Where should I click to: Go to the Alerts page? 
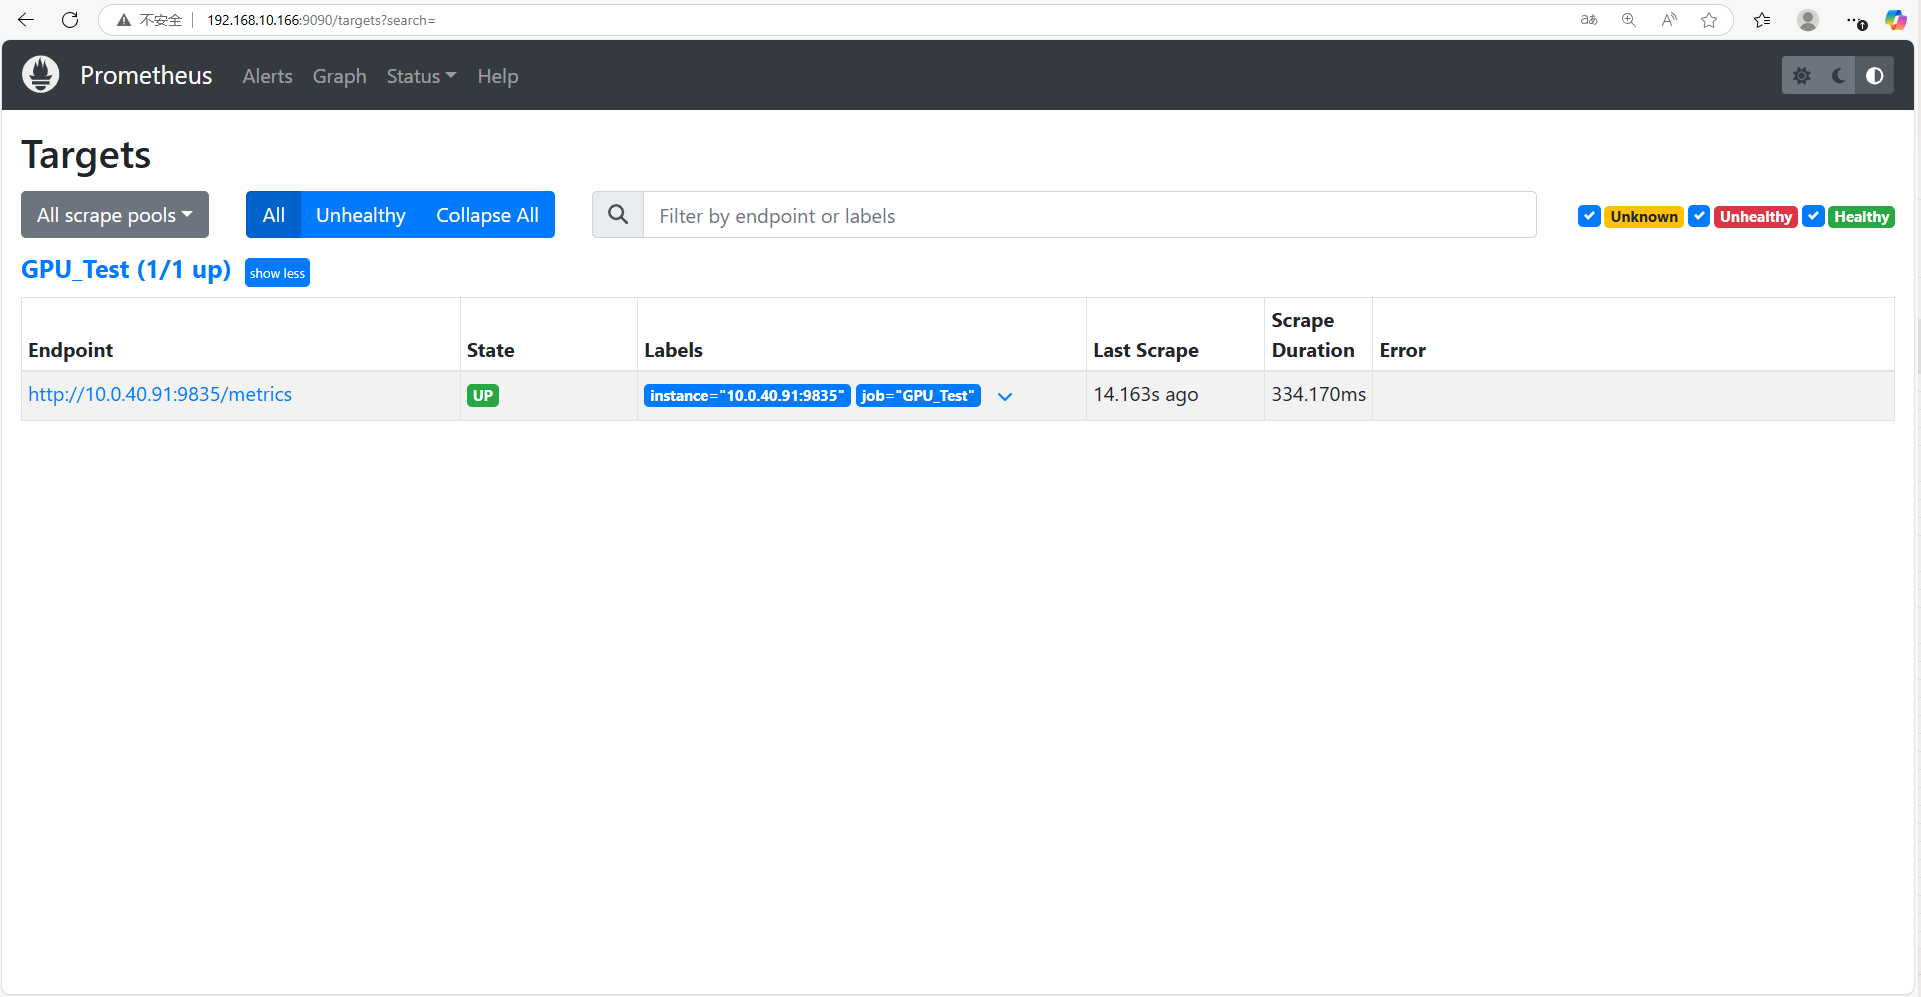click(267, 76)
